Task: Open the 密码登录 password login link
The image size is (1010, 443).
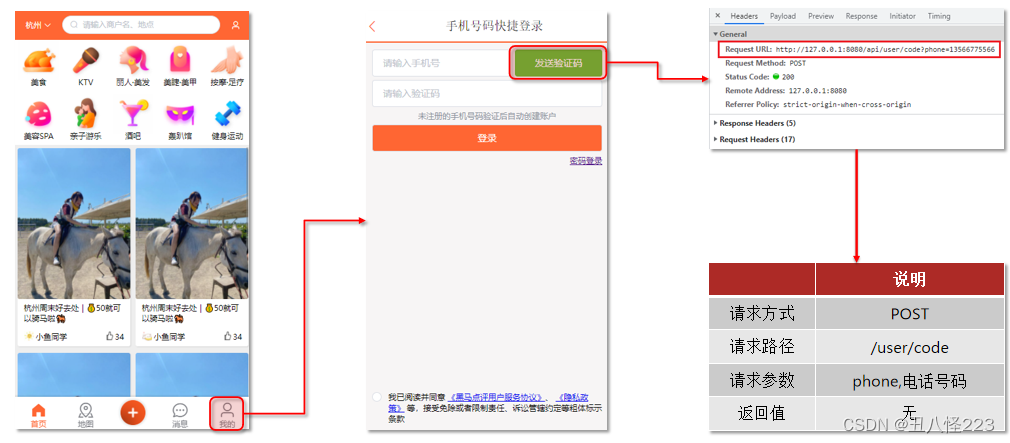Action: click(x=586, y=161)
